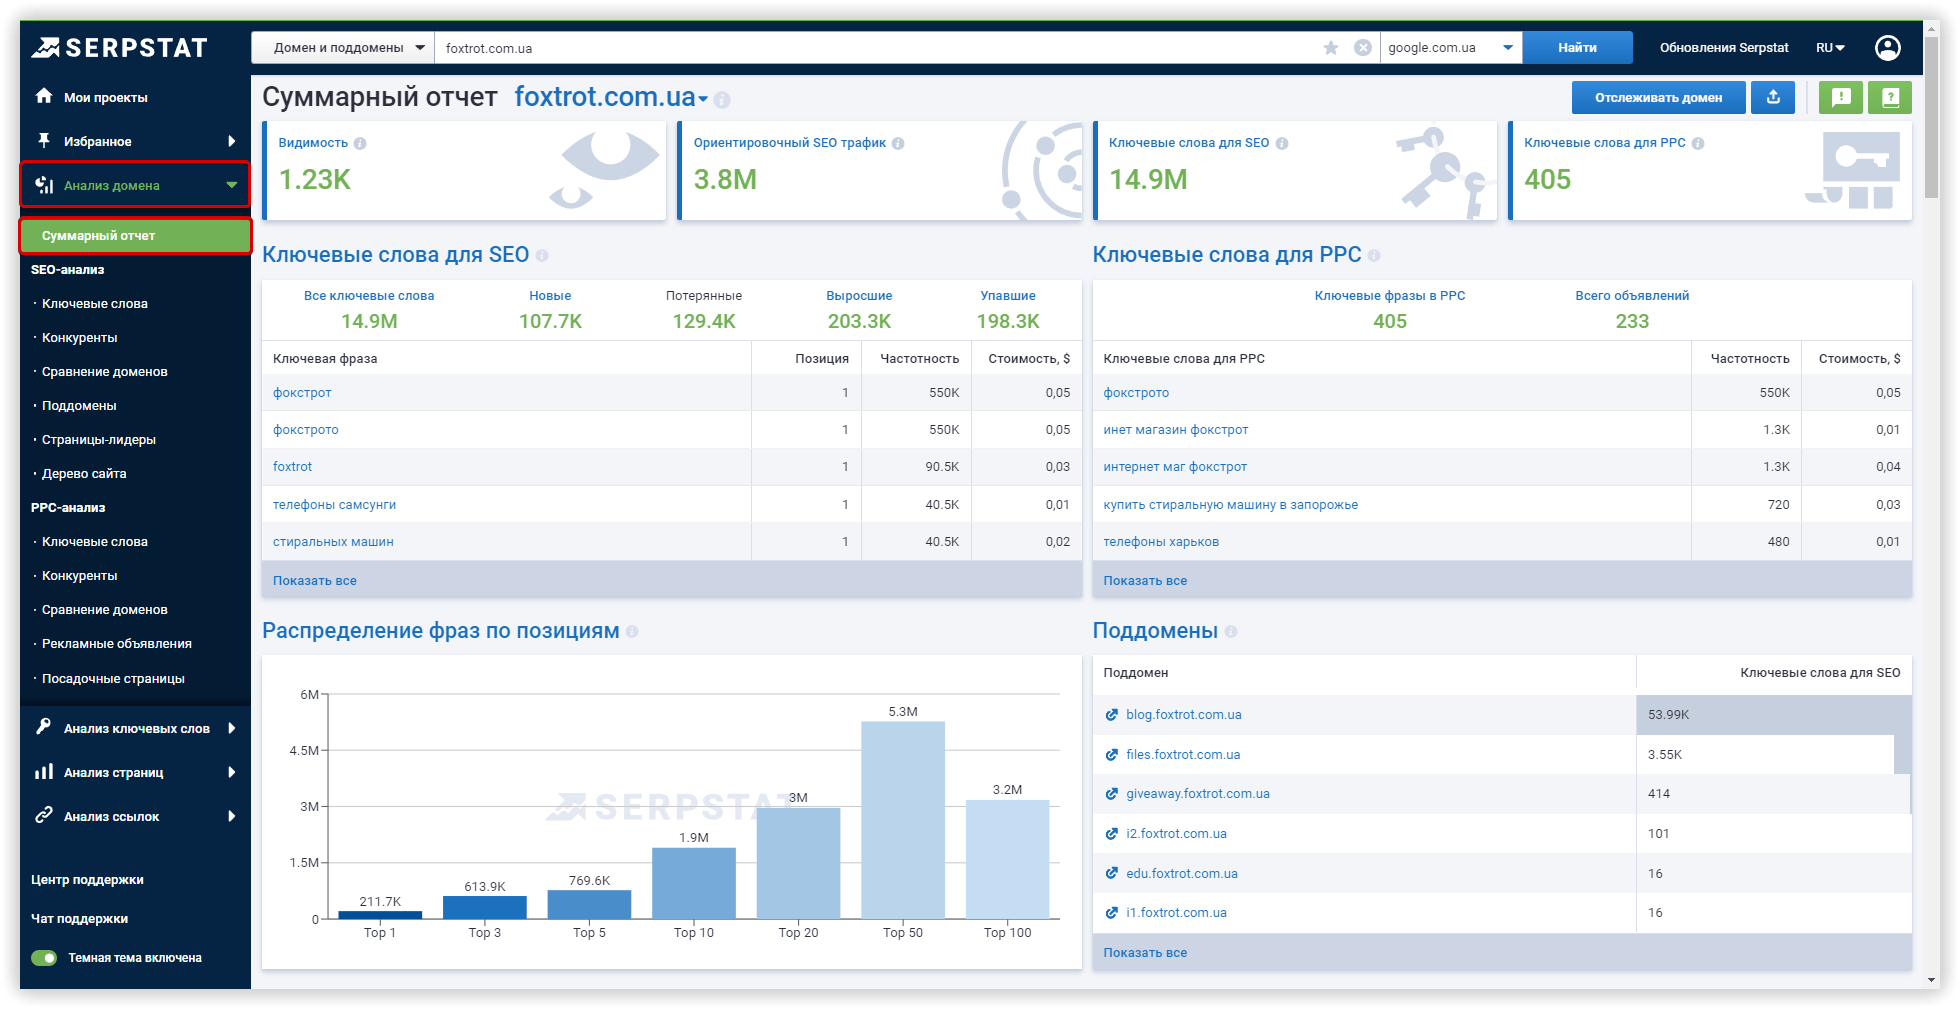Open SEO Ключевые слова in sidebar
1960x1009 pixels.
pyautogui.click(x=94, y=303)
